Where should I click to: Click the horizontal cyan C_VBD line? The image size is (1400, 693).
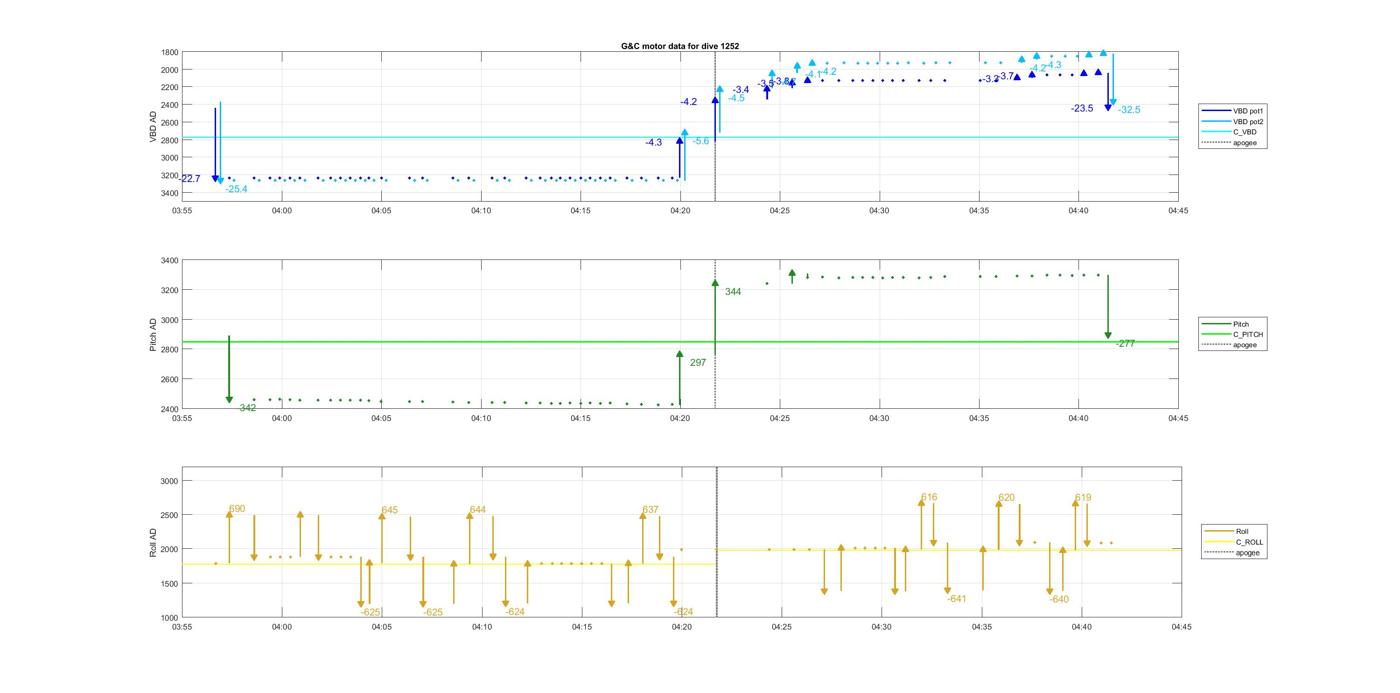click(x=680, y=138)
